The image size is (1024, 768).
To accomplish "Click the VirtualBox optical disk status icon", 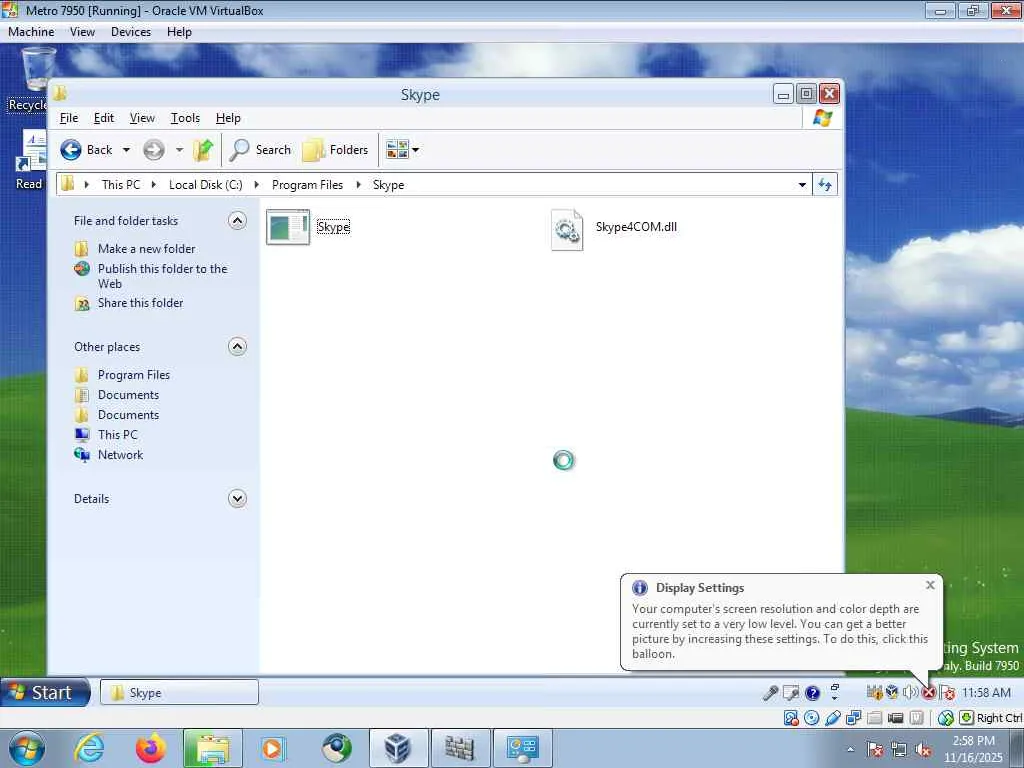I will [x=811, y=718].
